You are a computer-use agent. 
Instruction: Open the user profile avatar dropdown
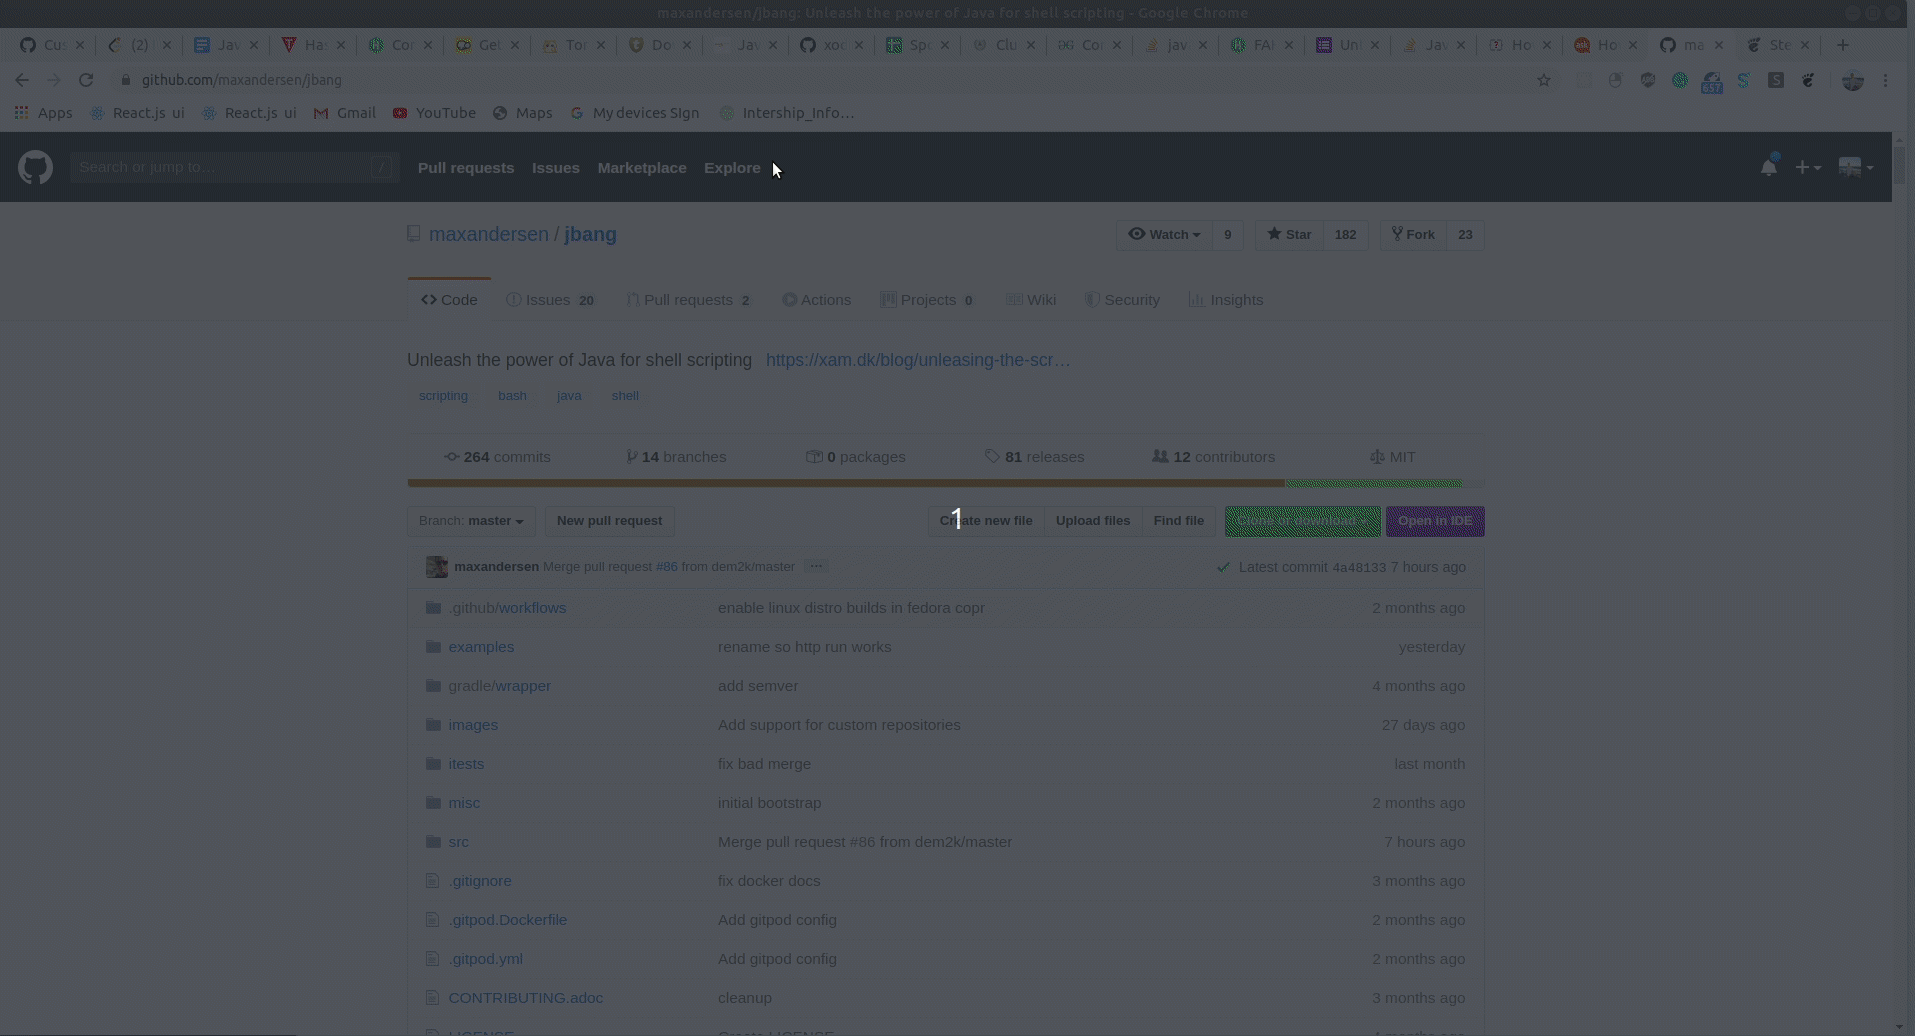click(1855, 167)
